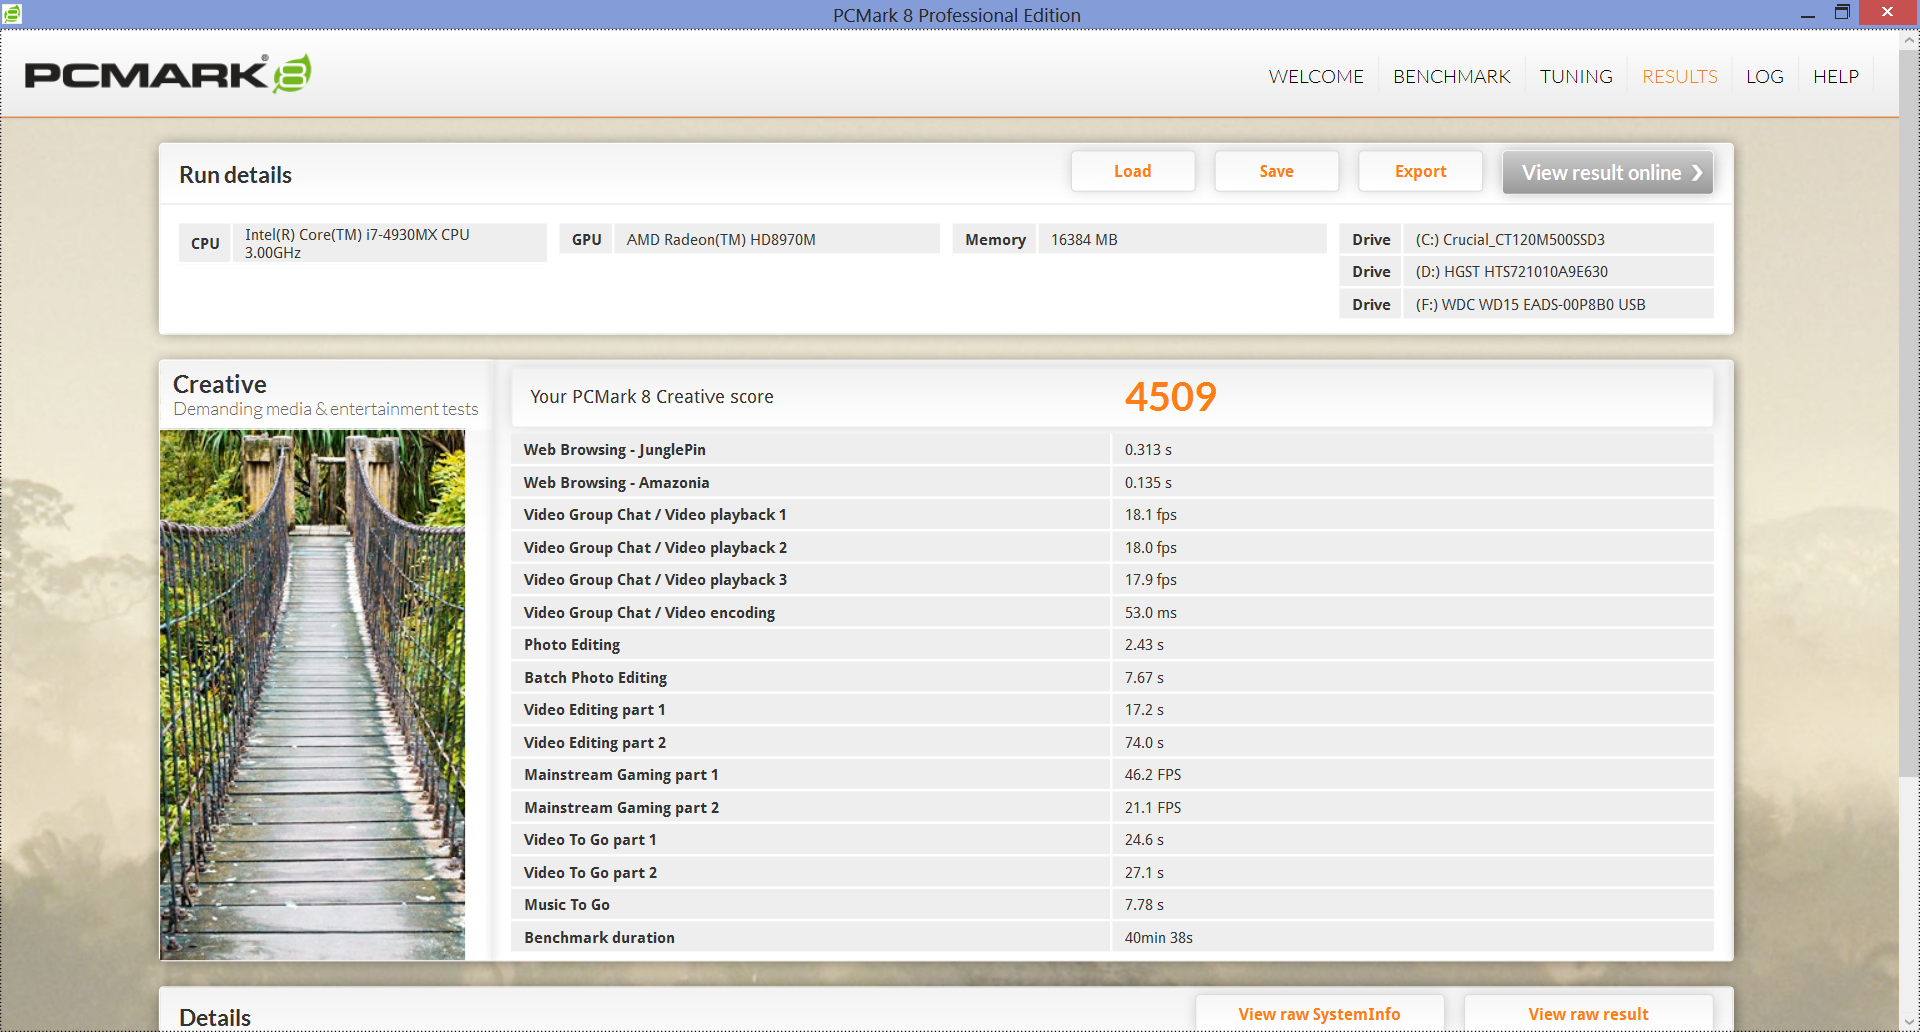
Task: Click the Photo Editing result row
Action: point(1112,644)
